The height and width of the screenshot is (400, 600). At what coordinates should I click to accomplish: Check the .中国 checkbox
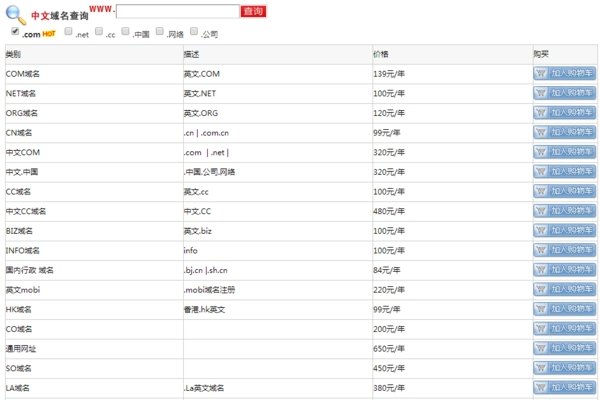126,31
